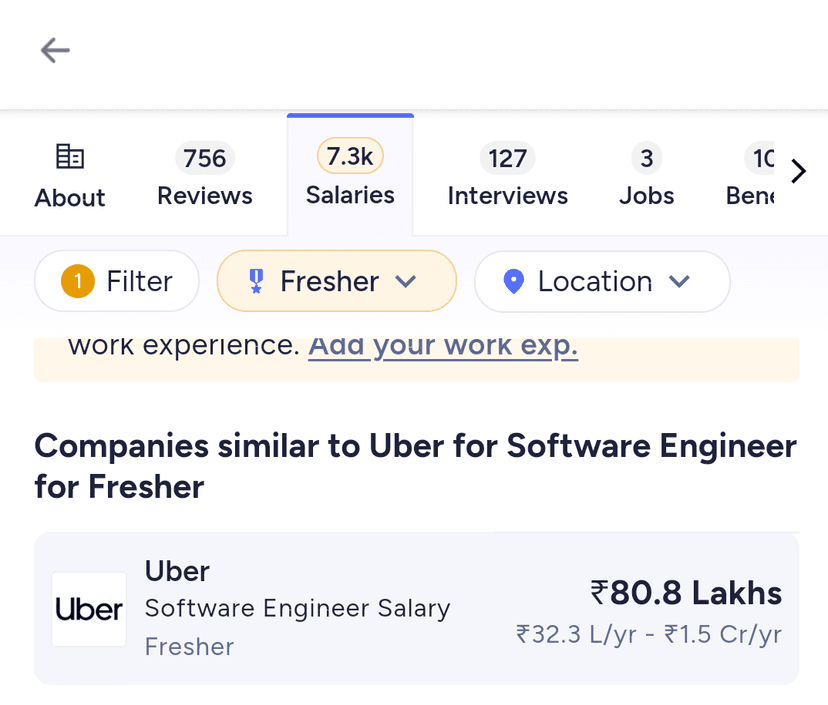Screen dimensions: 828x705
Task: Expand the Fresher experience dropdown
Action: tap(336, 282)
